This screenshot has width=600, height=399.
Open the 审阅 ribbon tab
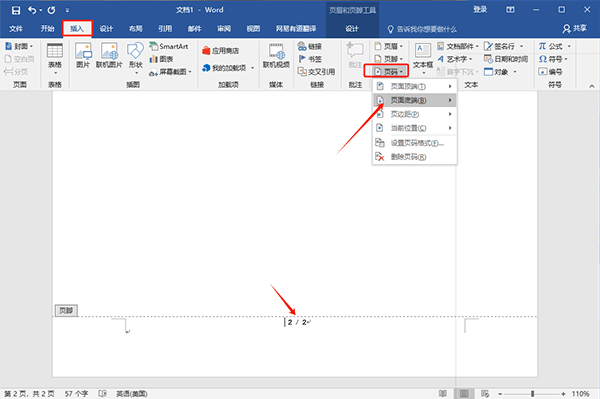click(x=224, y=29)
